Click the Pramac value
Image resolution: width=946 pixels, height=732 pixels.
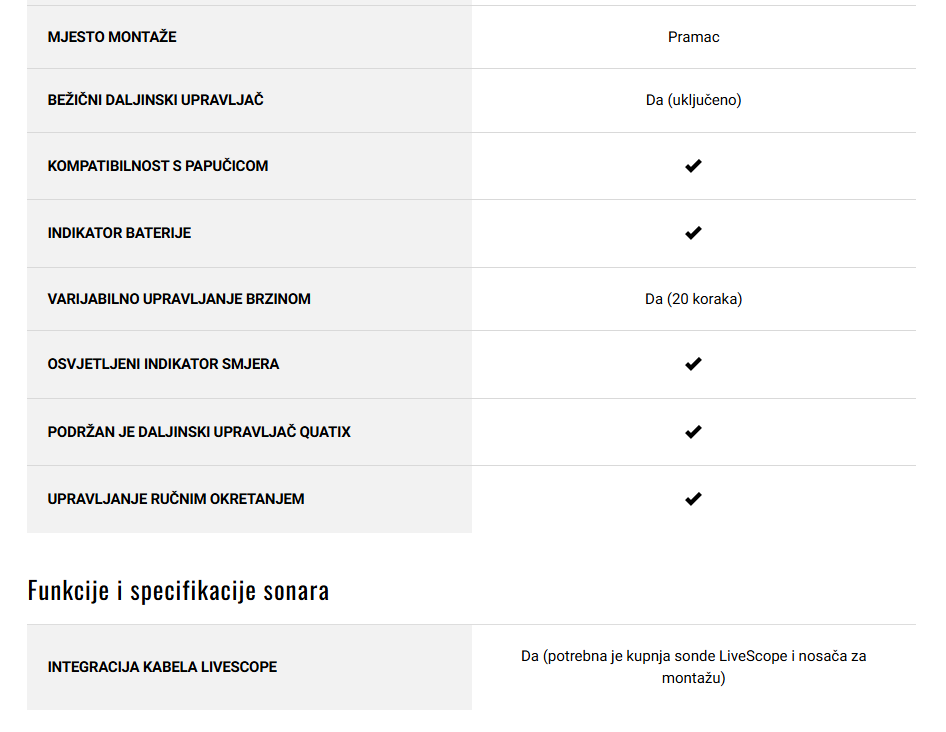point(693,37)
